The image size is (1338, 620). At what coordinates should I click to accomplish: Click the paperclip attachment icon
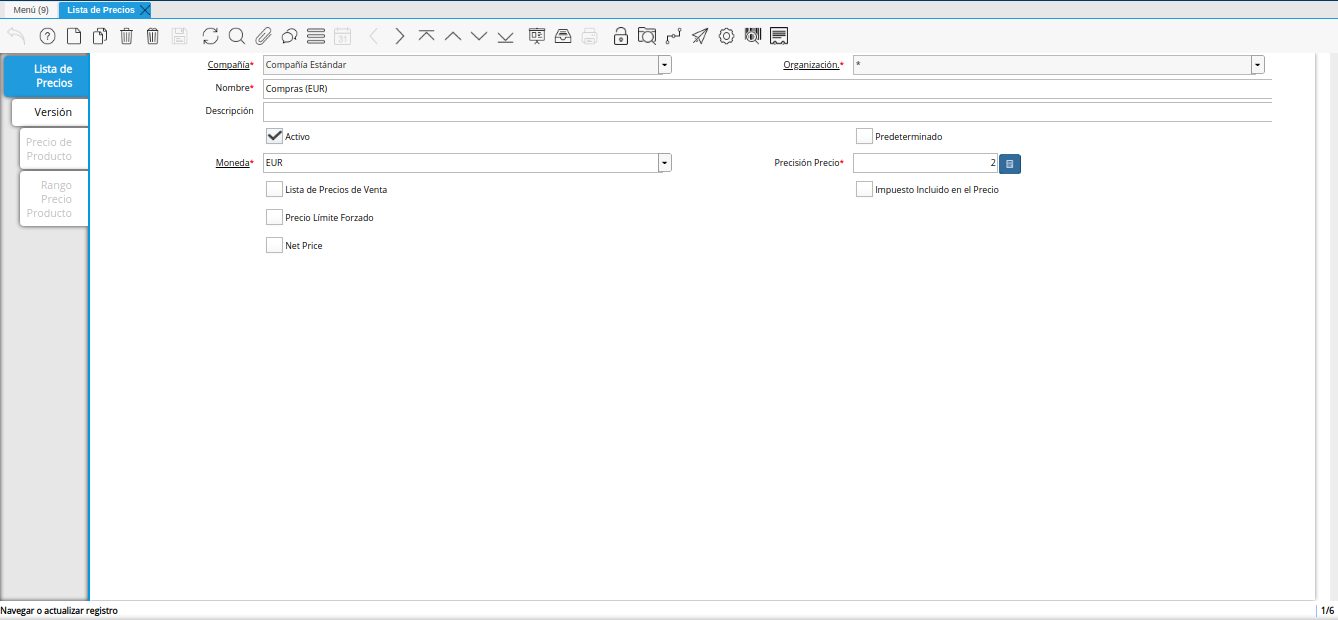coord(263,36)
